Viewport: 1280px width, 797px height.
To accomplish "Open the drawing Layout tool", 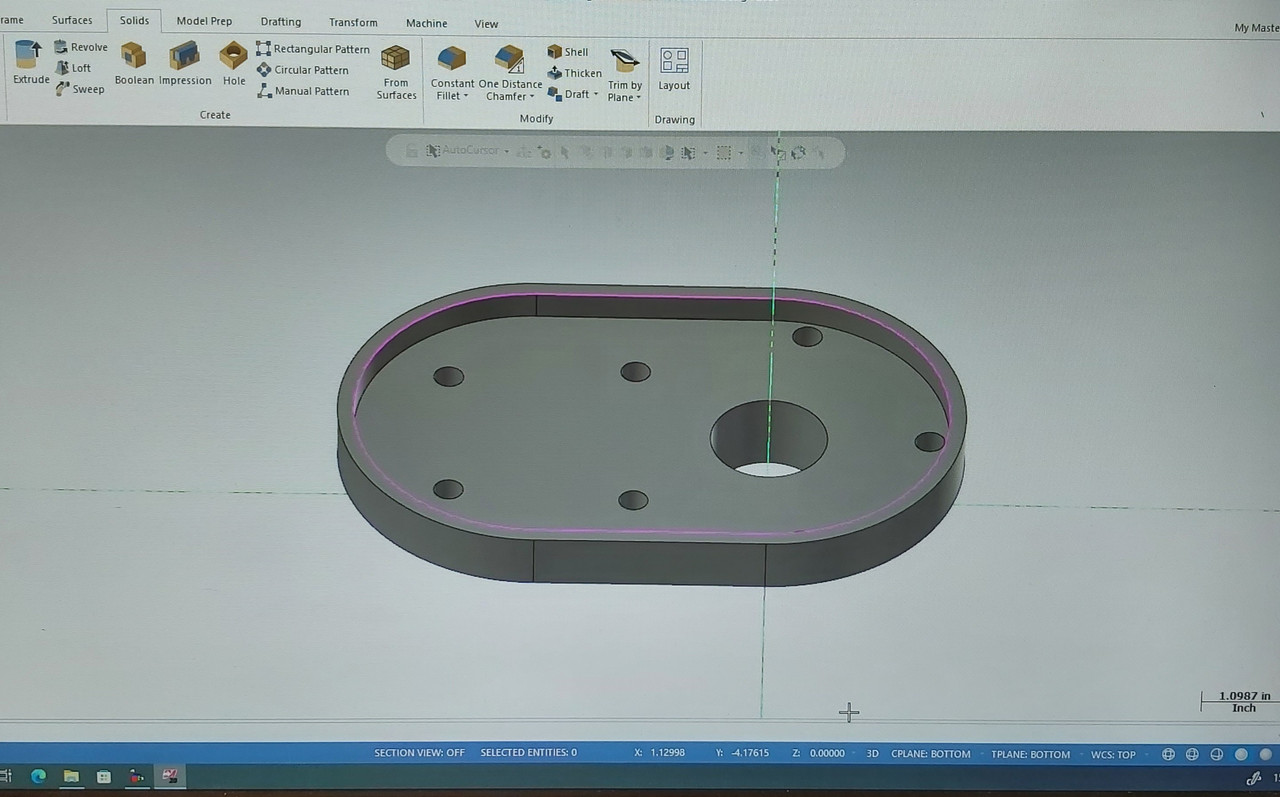I will point(674,69).
